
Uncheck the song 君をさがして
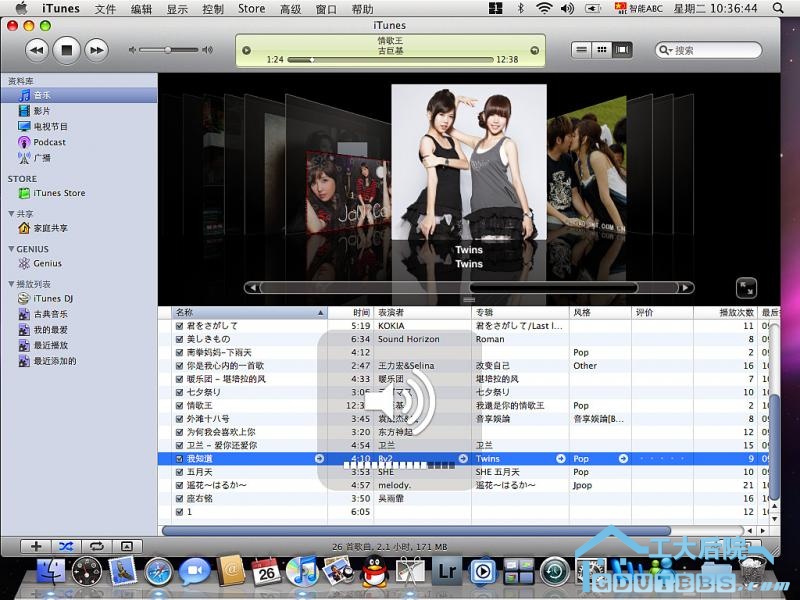(x=179, y=326)
